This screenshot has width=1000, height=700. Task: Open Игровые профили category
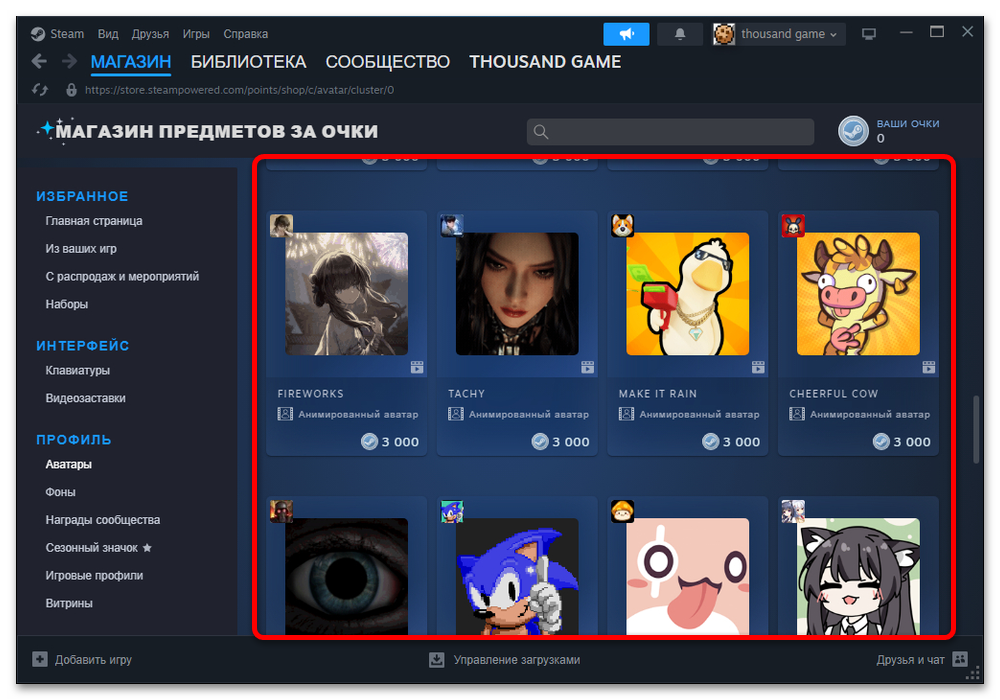click(x=94, y=575)
